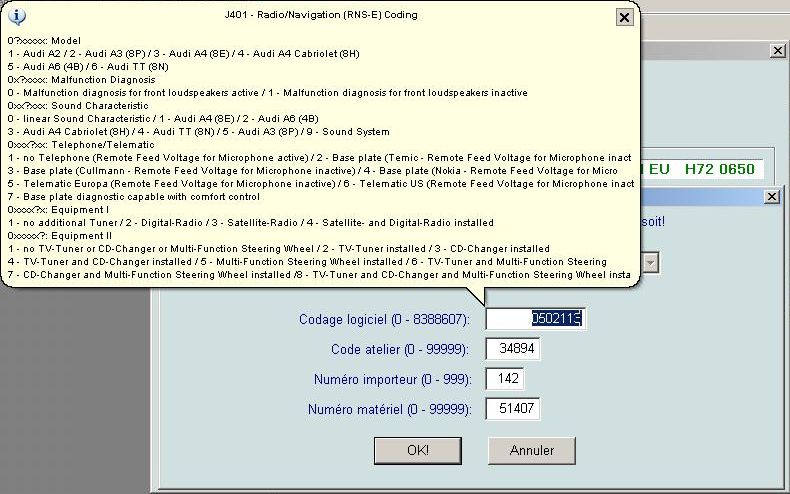Click the 'Code atelier (0 - 99999):' label
This screenshot has height=494, width=790.
[x=400, y=349]
